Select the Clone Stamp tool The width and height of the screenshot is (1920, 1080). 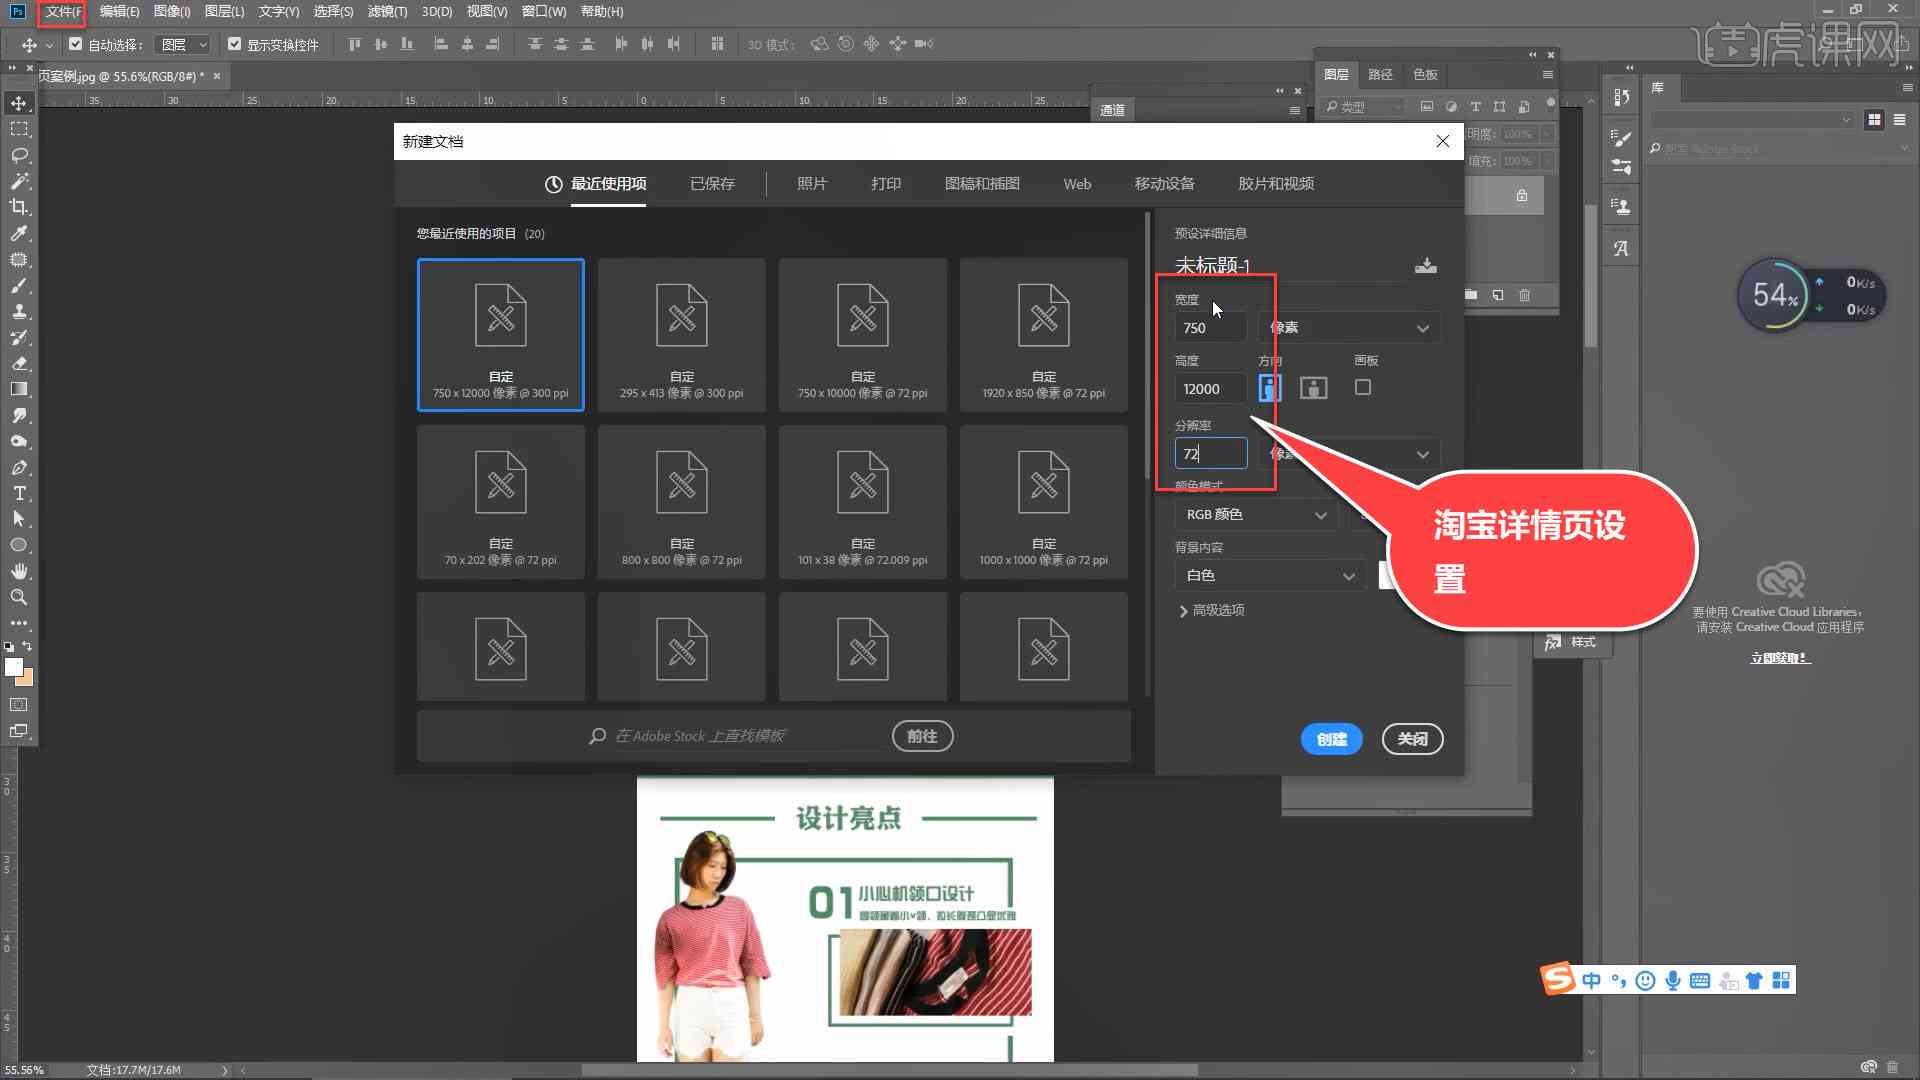(19, 311)
